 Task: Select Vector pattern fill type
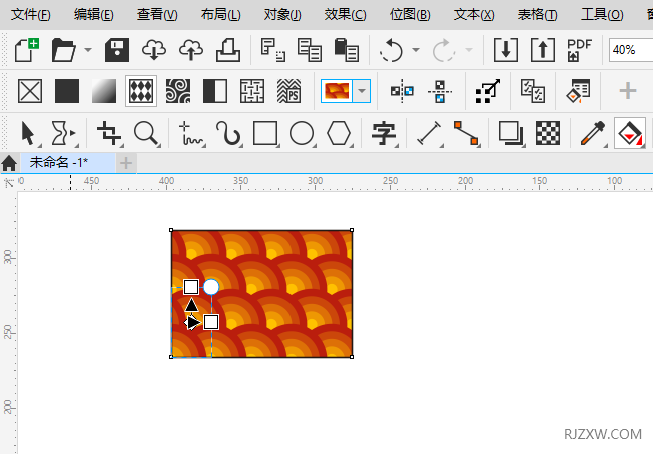(141, 91)
